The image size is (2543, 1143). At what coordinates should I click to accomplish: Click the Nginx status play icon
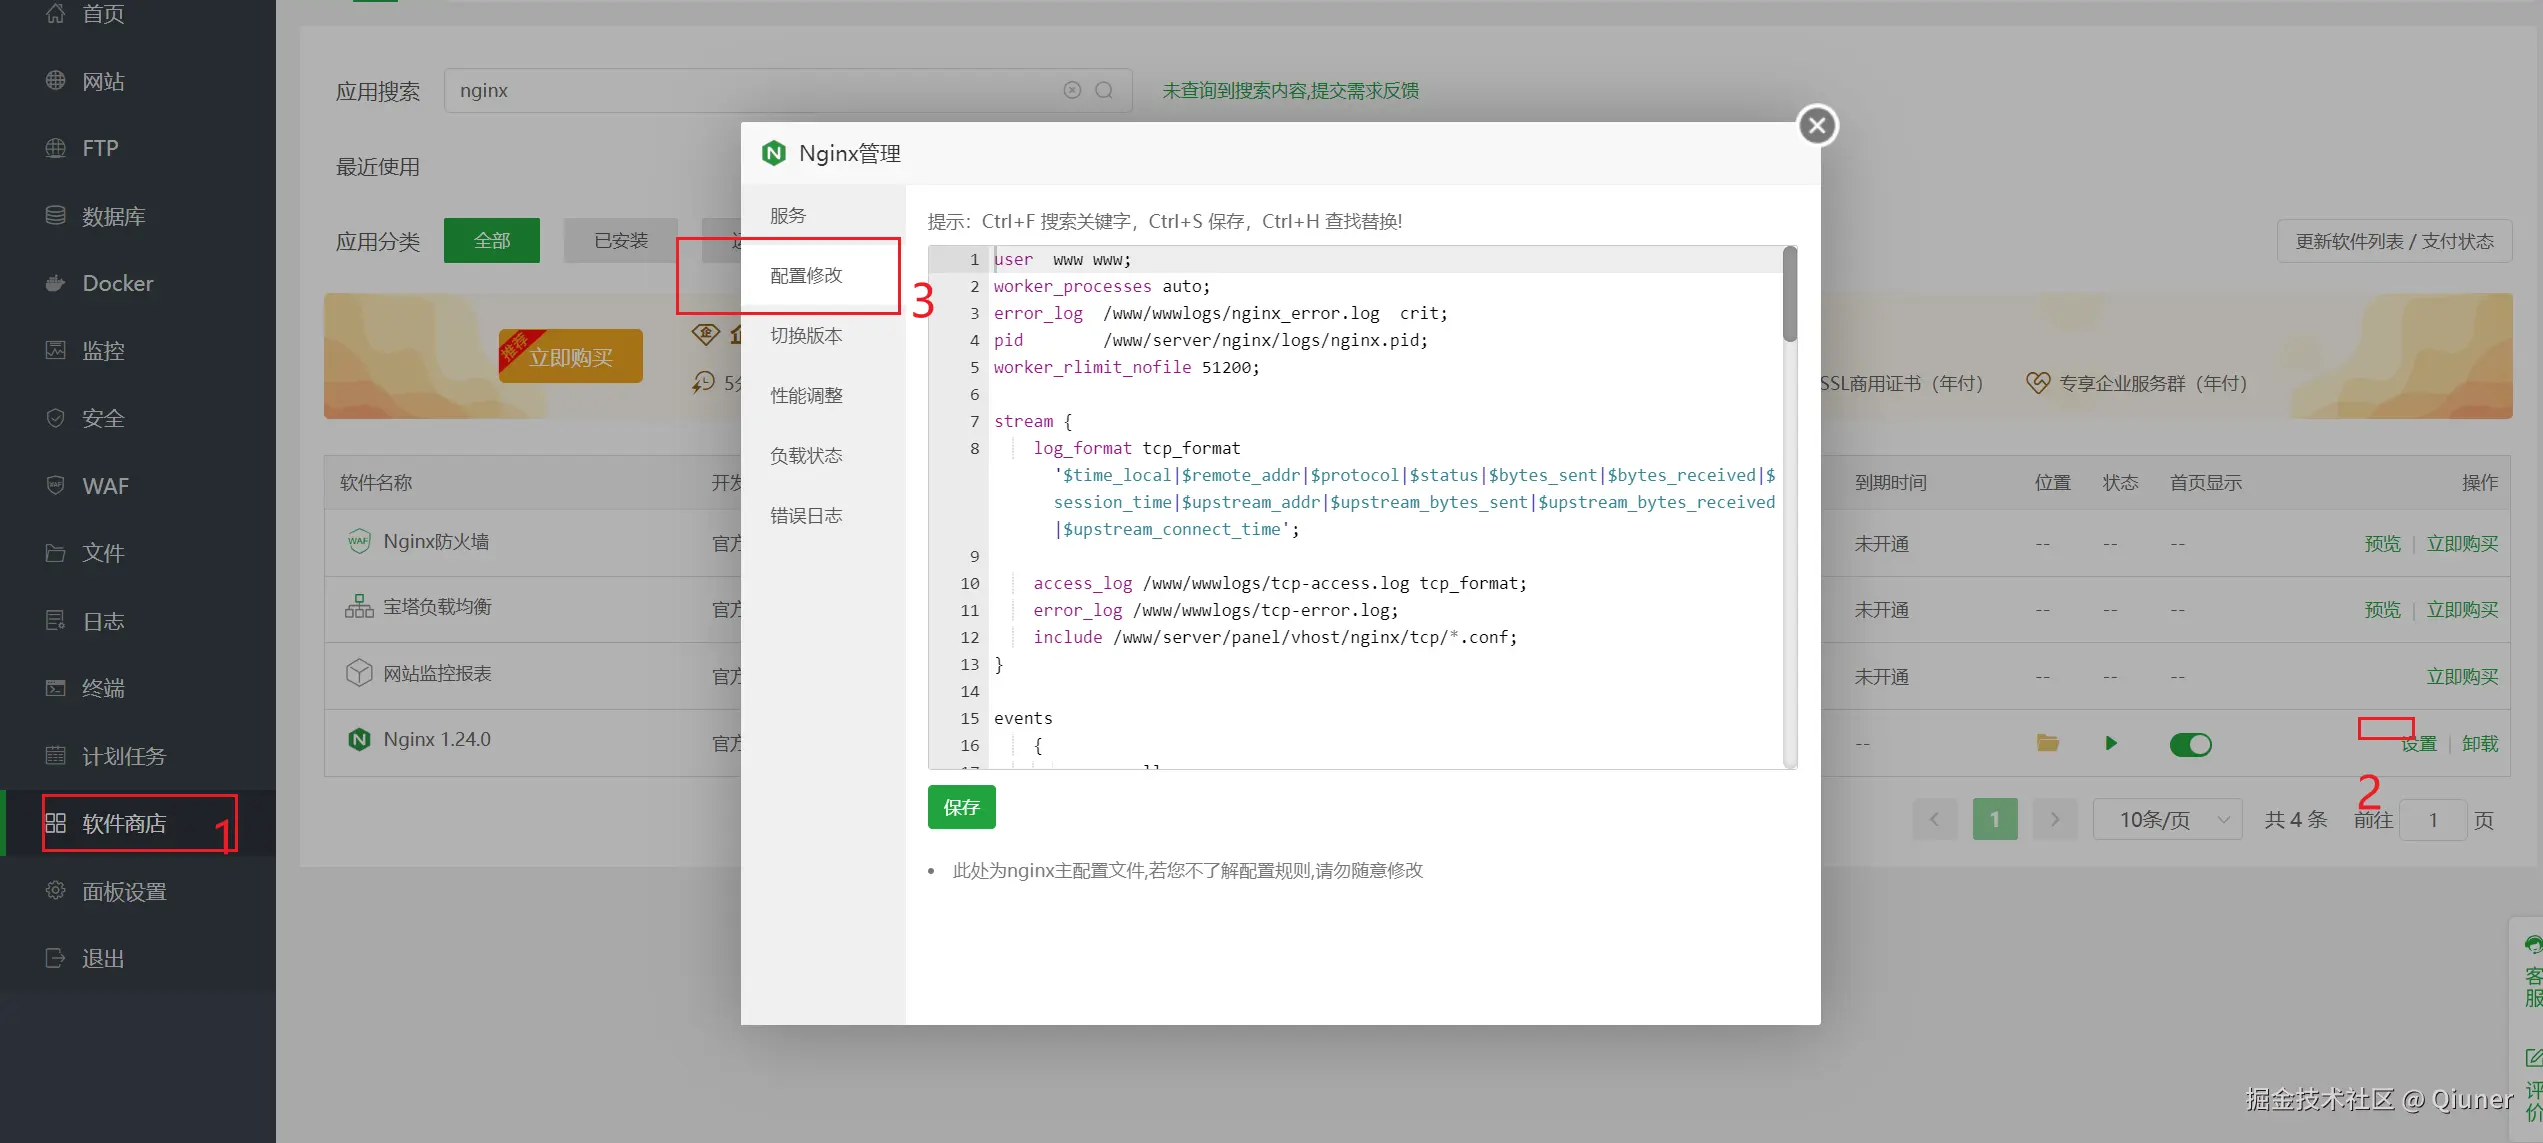[x=2110, y=743]
